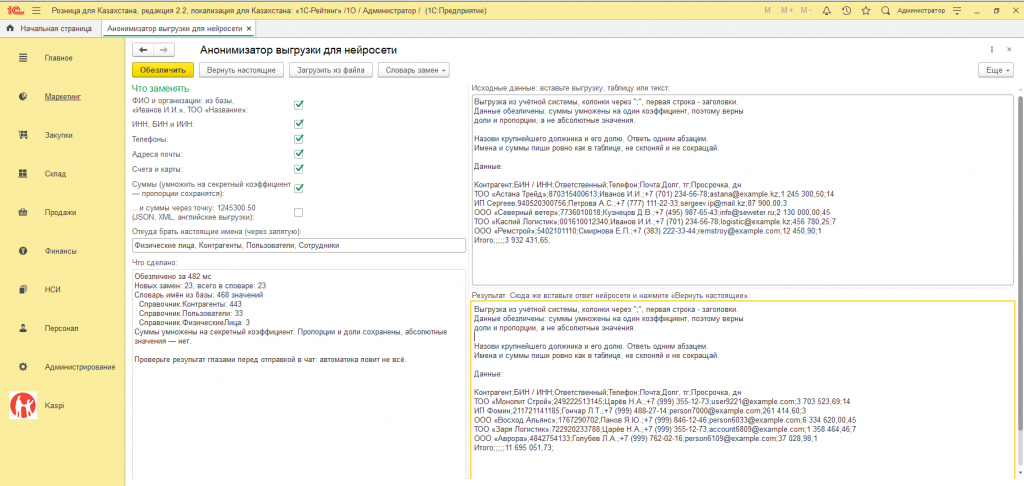Enable суммы через точку checkbox
1024x486 pixels.
click(299, 212)
